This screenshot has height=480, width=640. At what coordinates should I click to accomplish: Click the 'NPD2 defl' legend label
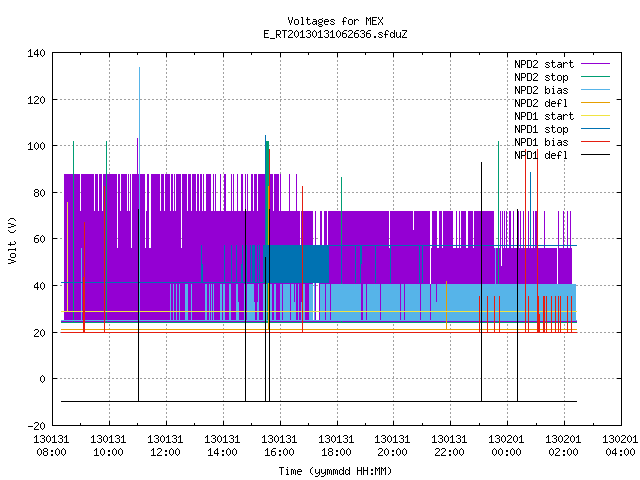pos(541,103)
